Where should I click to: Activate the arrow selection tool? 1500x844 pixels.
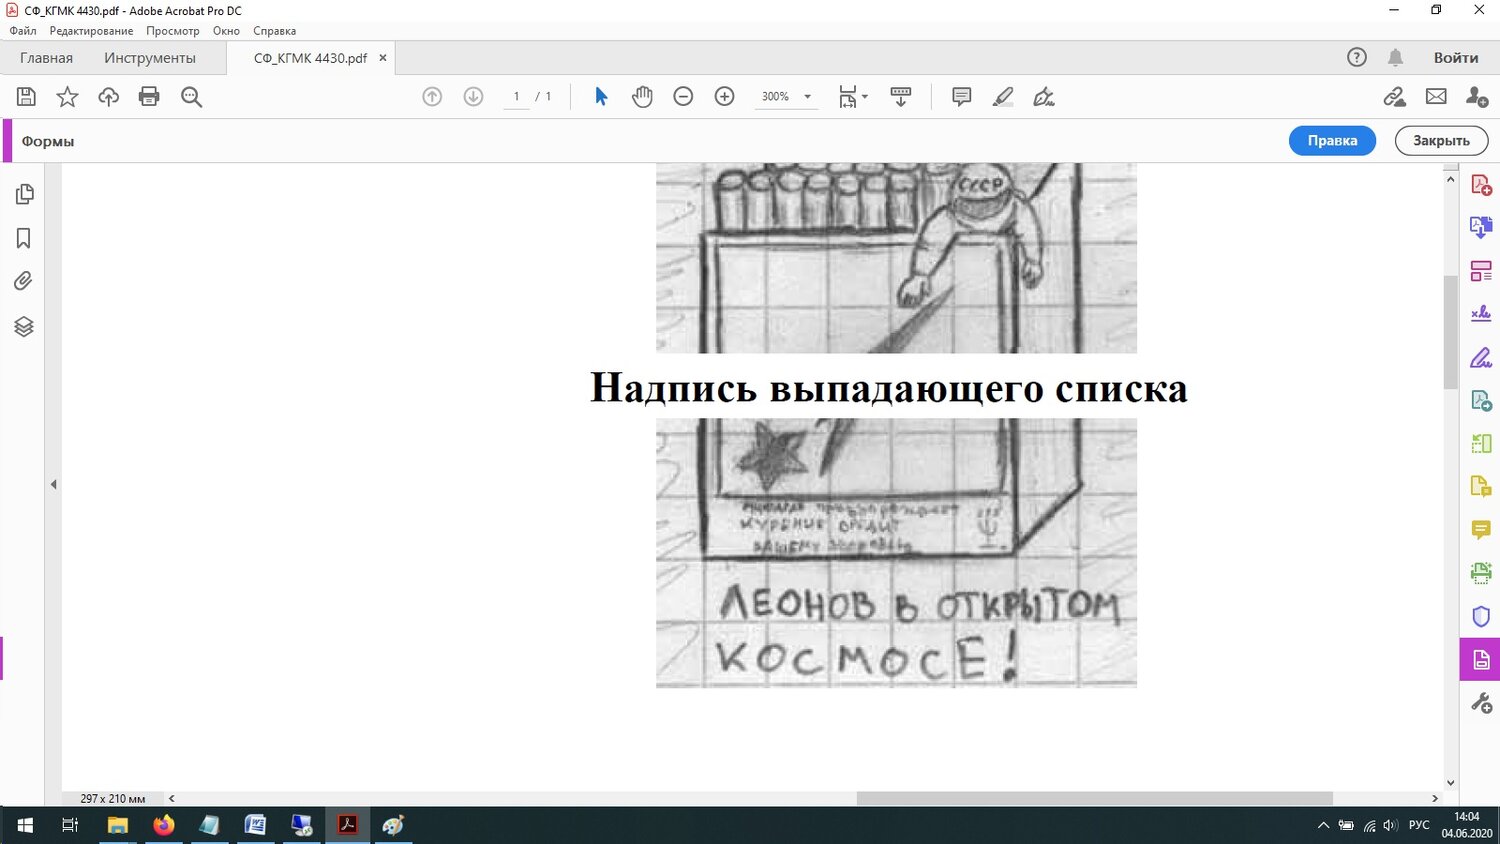coord(601,97)
